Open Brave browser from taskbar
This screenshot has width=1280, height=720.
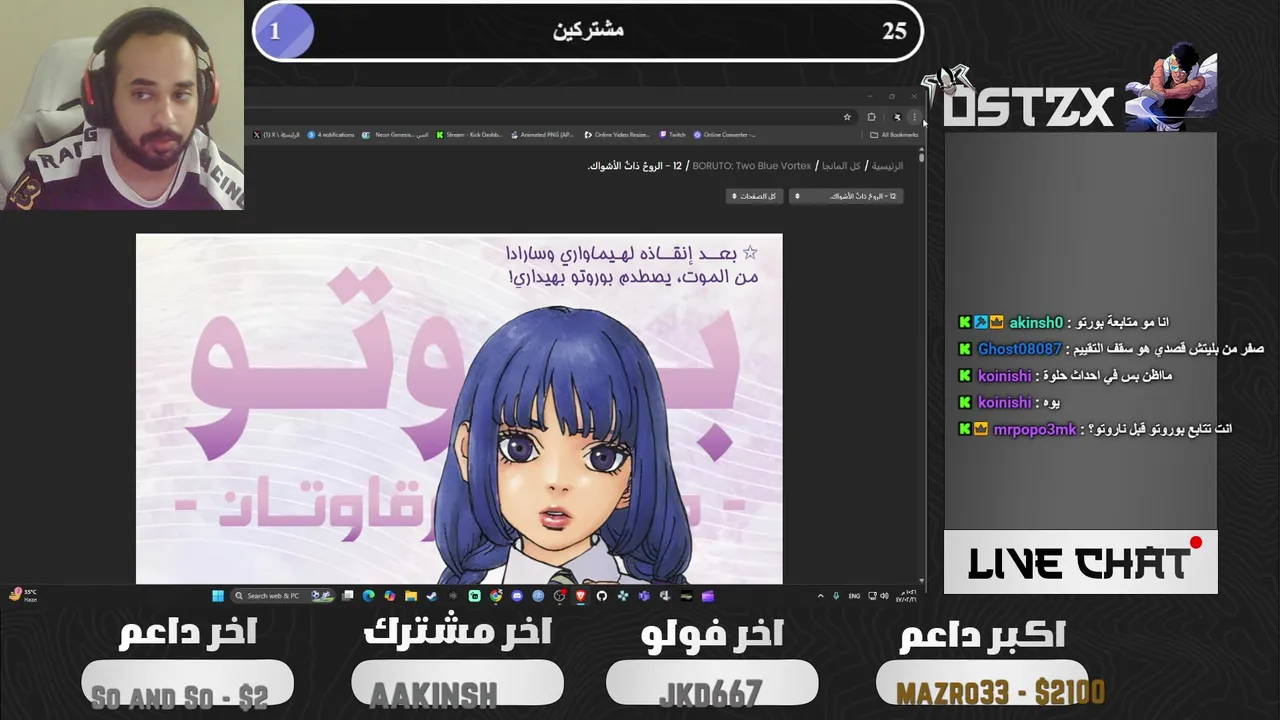pyautogui.click(x=580, y=596)
